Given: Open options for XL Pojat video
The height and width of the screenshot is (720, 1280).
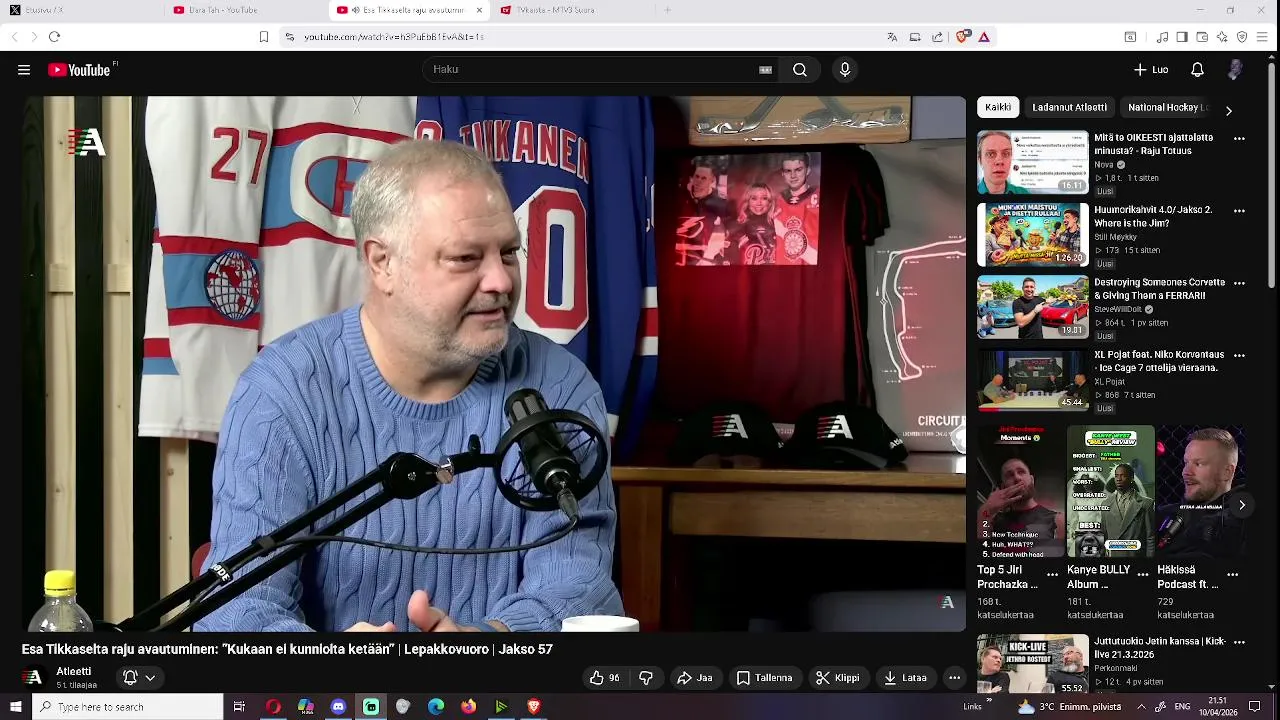Looking at the screenshot, I should (x=1239, y=356).
